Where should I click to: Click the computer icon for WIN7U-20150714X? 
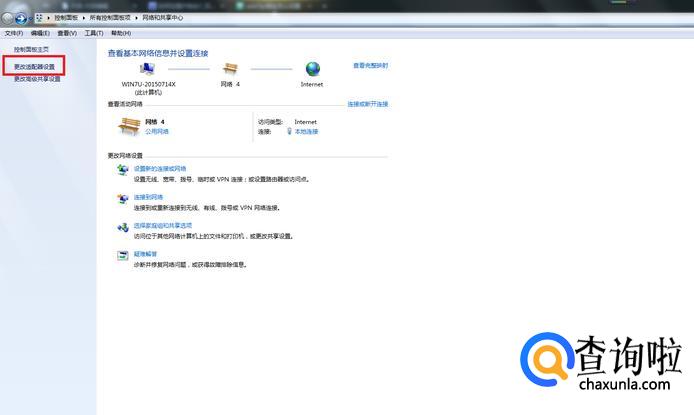pyautogui.click(x=148, y=69)
